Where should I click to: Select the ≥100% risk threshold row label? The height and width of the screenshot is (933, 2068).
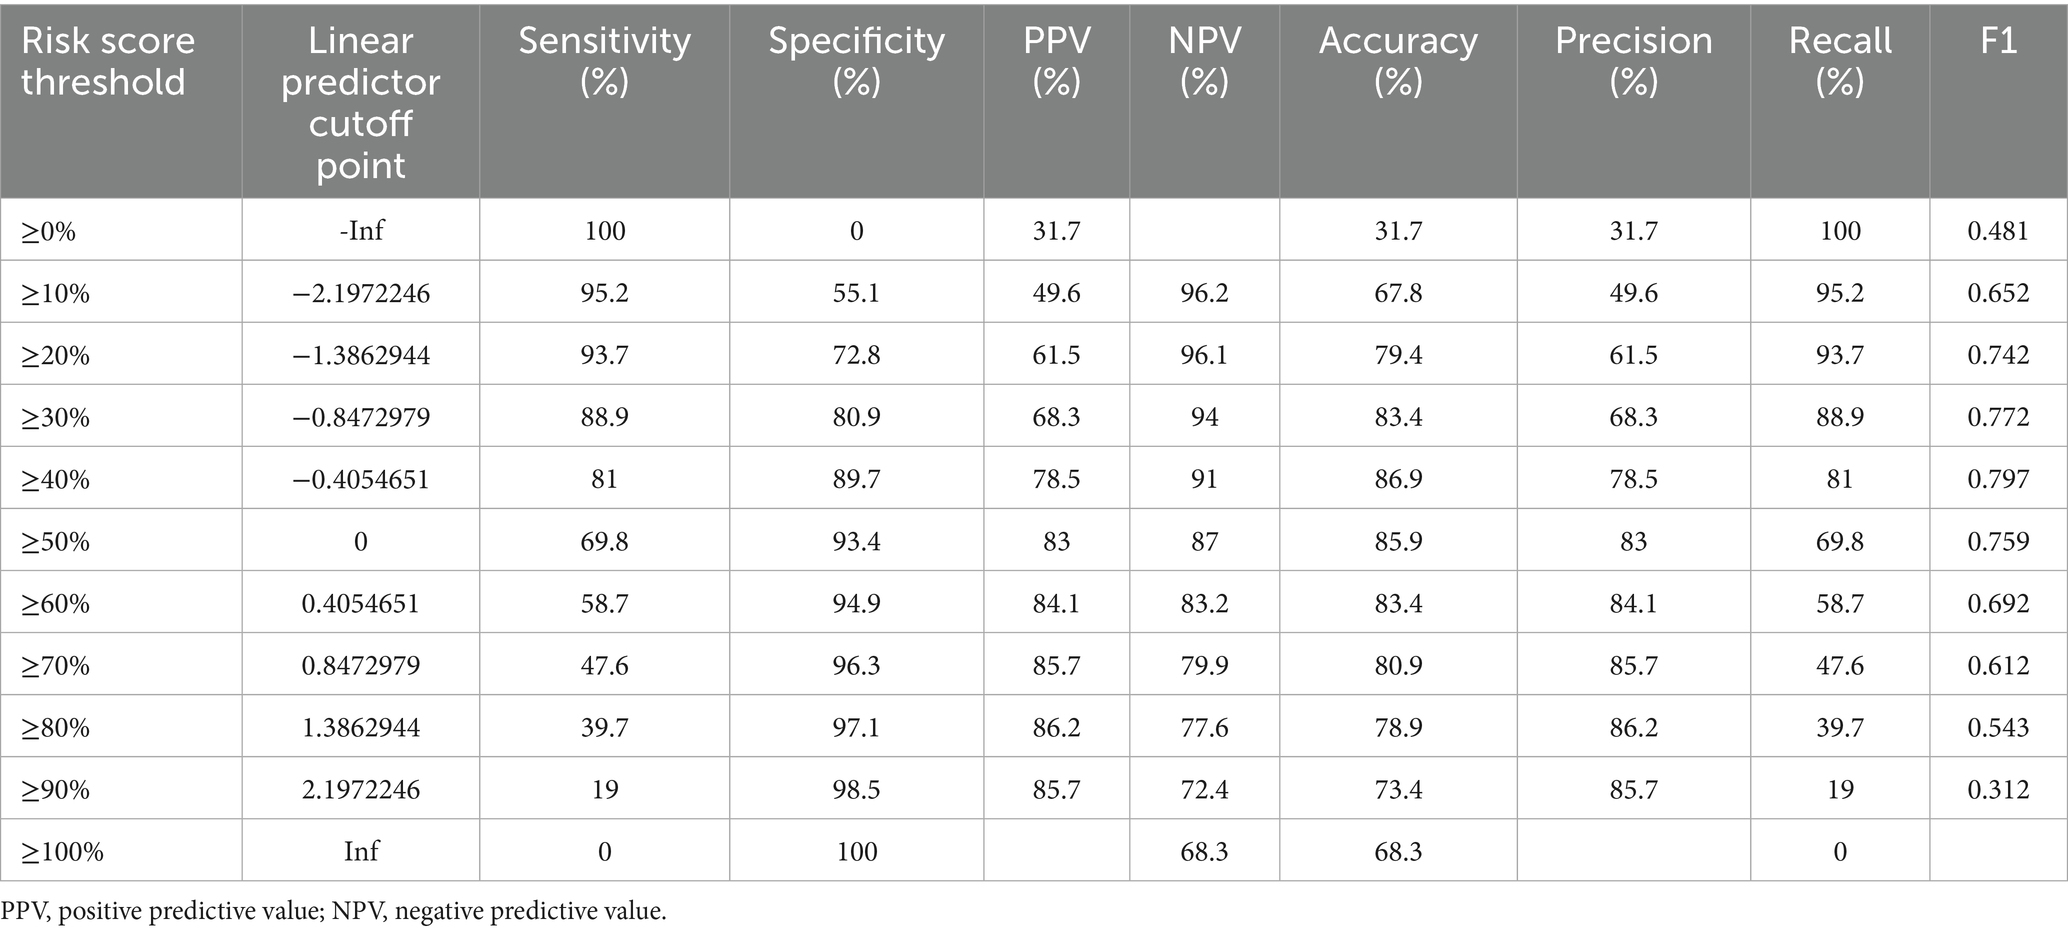tap(62, 852)
